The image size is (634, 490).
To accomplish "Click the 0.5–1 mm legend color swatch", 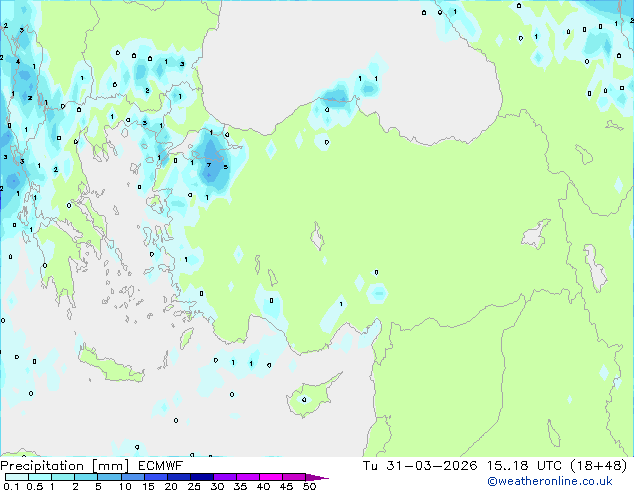I will (x=40, y=477).
